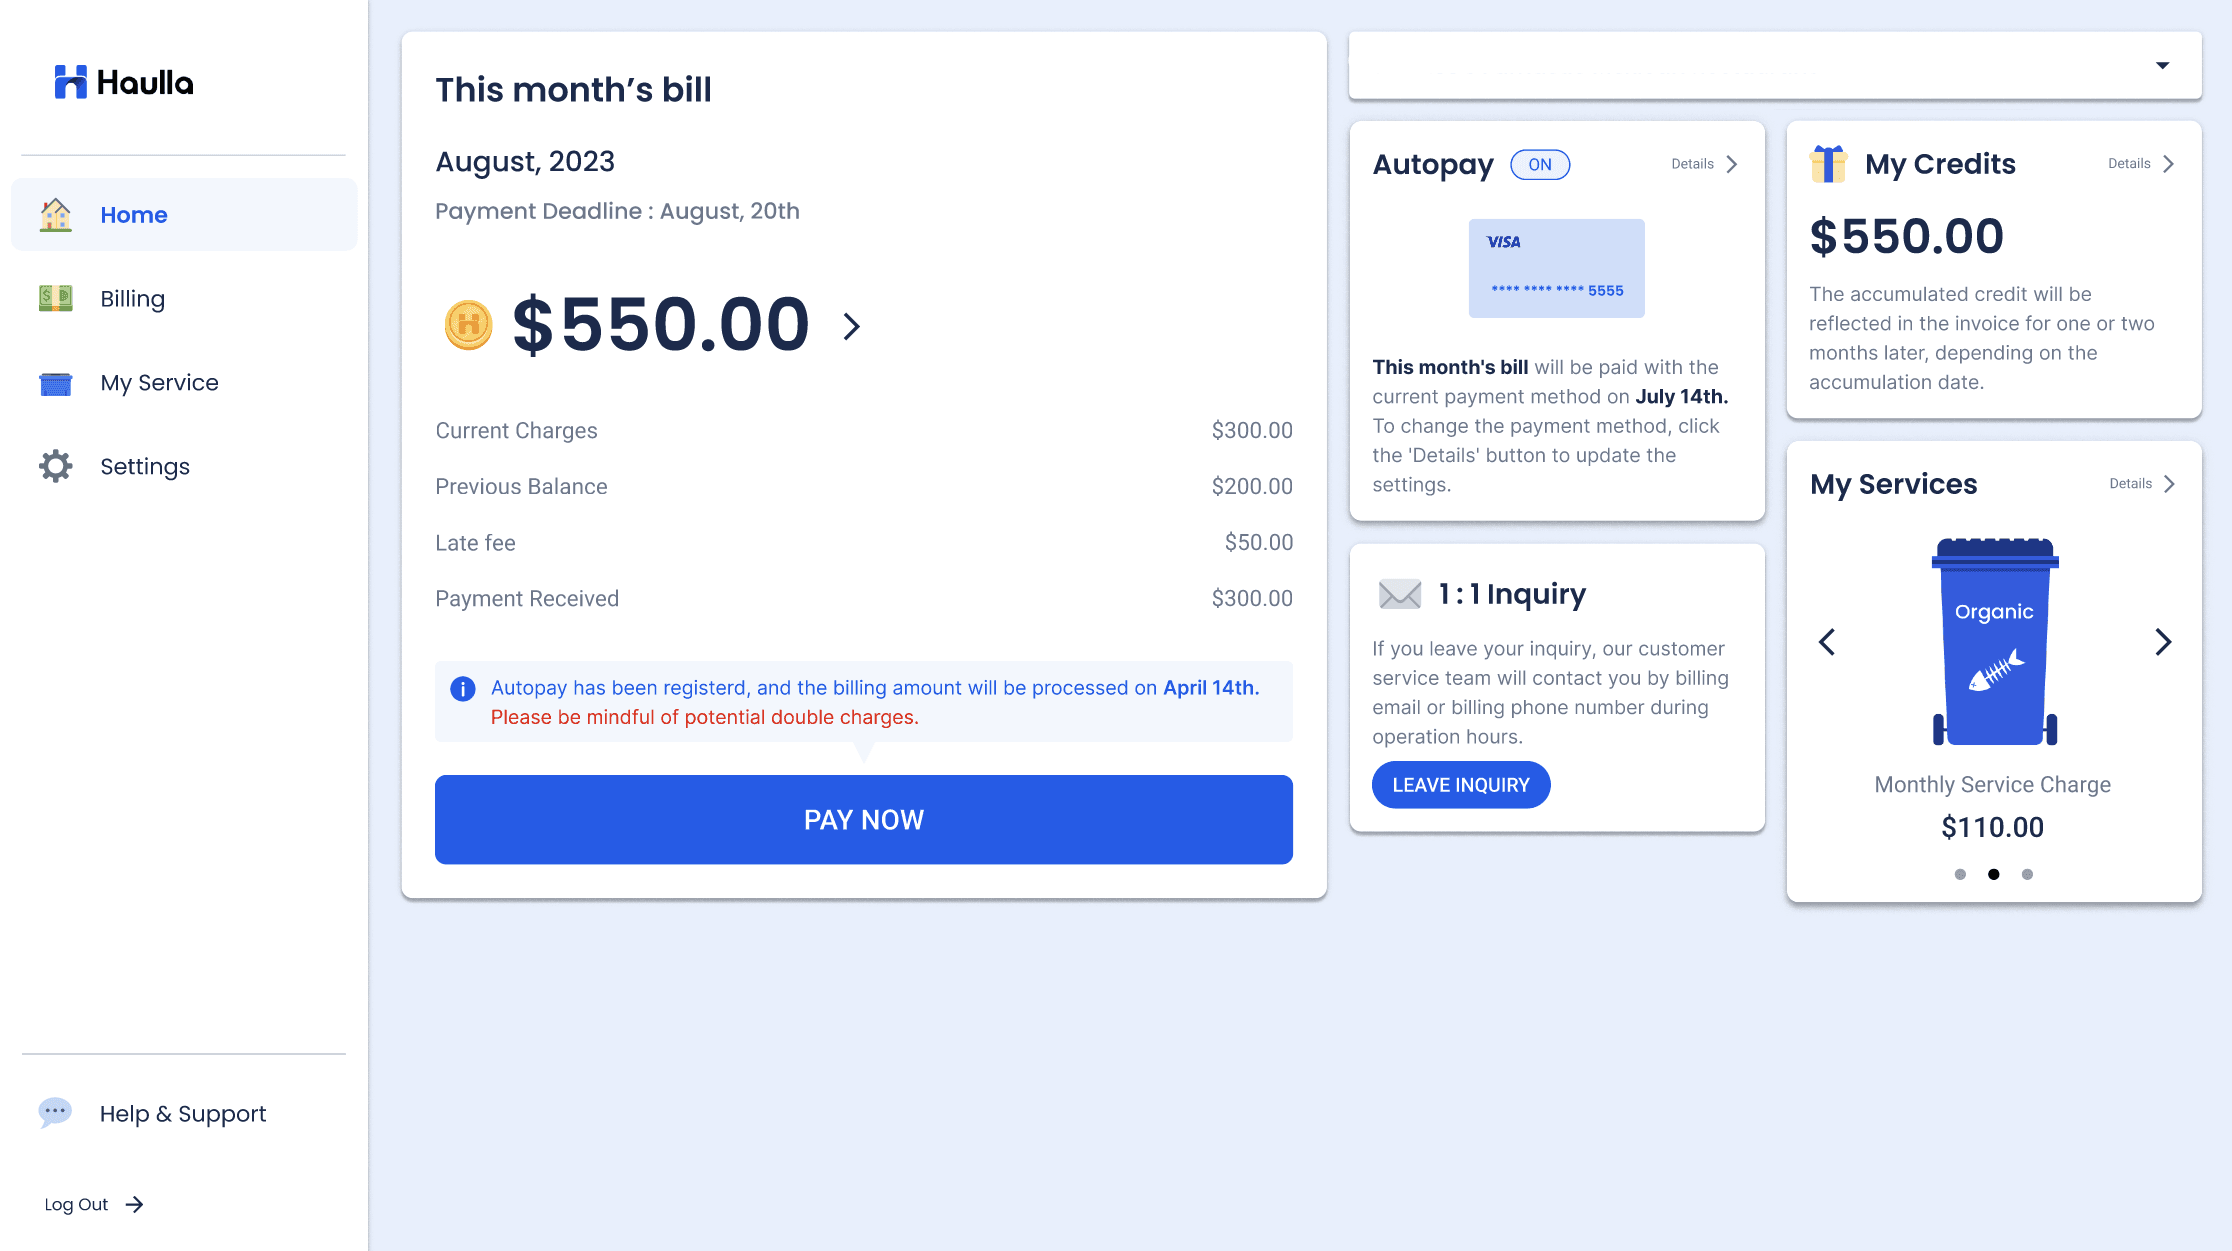The image size is (2232, 1251).
Task: Click the Haulla logo icon
Action: 70,82
